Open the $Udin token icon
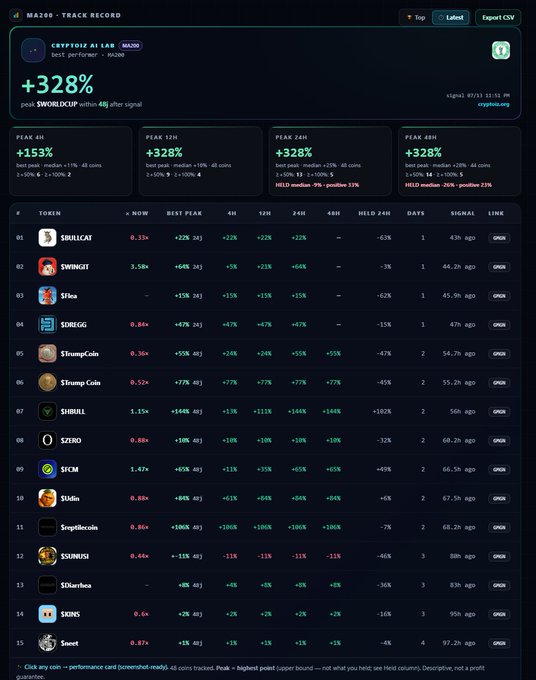The width and height of the screenshot is (536, 680). click(47, 498)
